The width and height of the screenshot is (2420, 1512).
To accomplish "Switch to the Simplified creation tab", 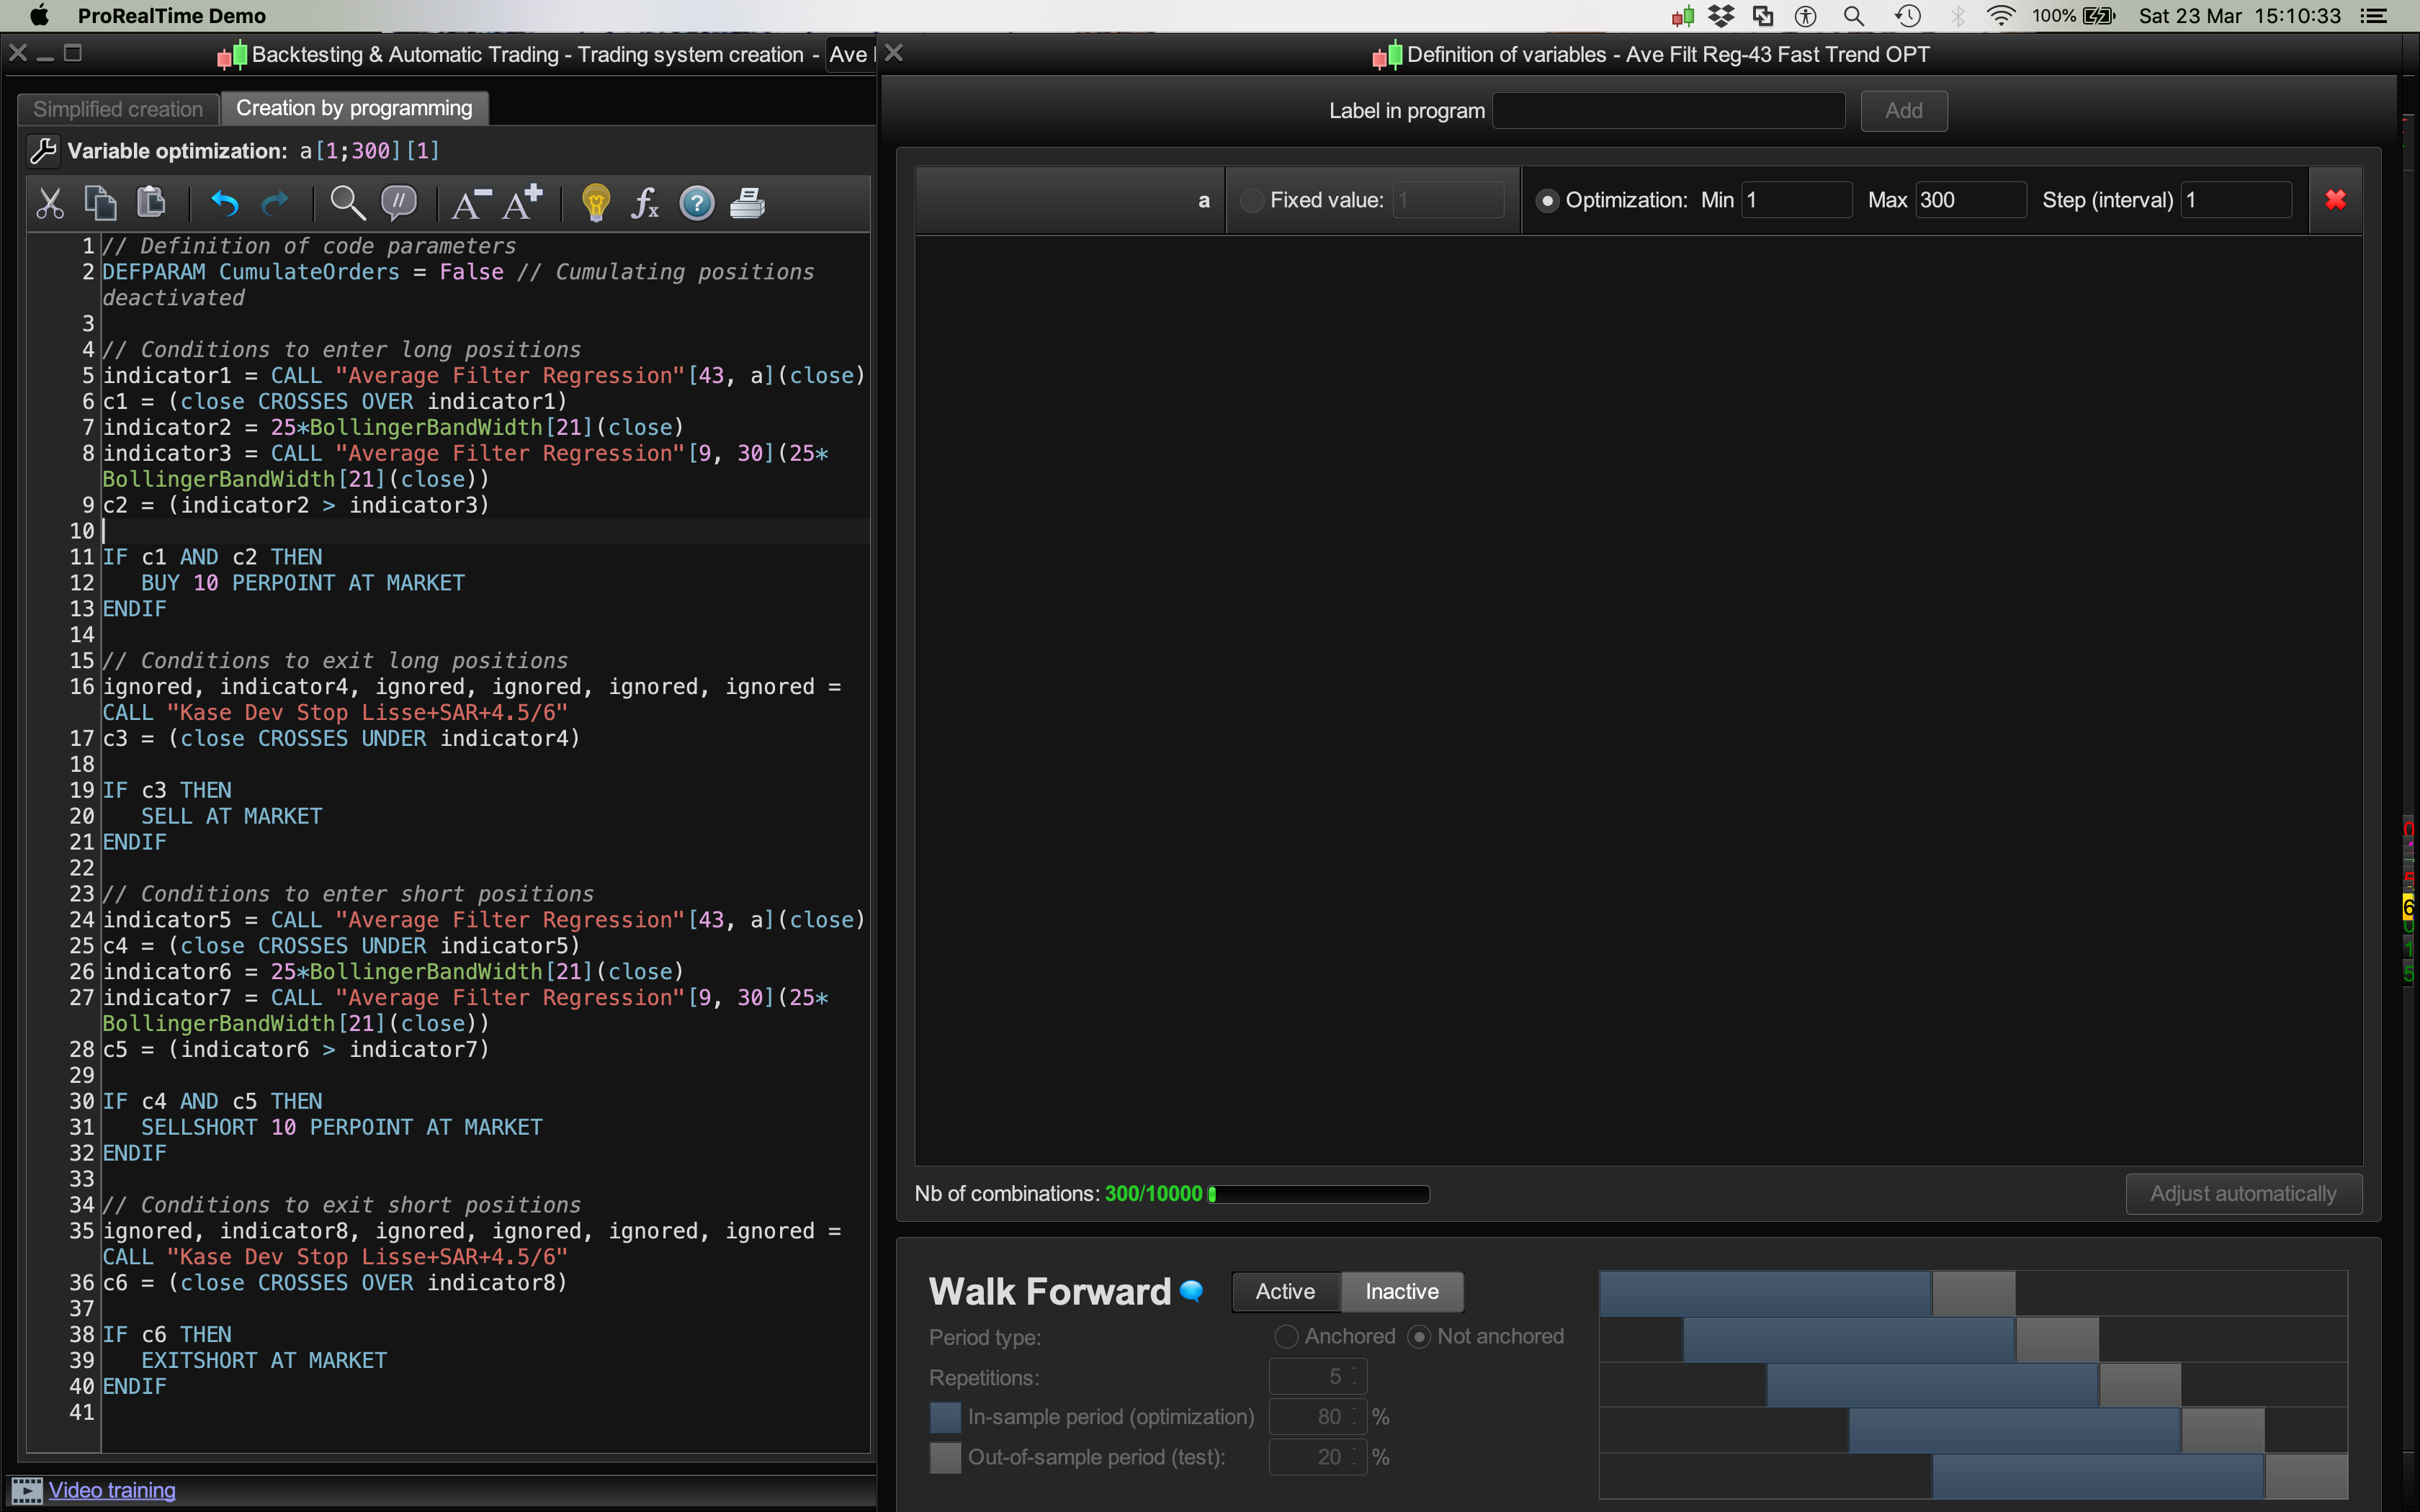I will click(118, 109).
